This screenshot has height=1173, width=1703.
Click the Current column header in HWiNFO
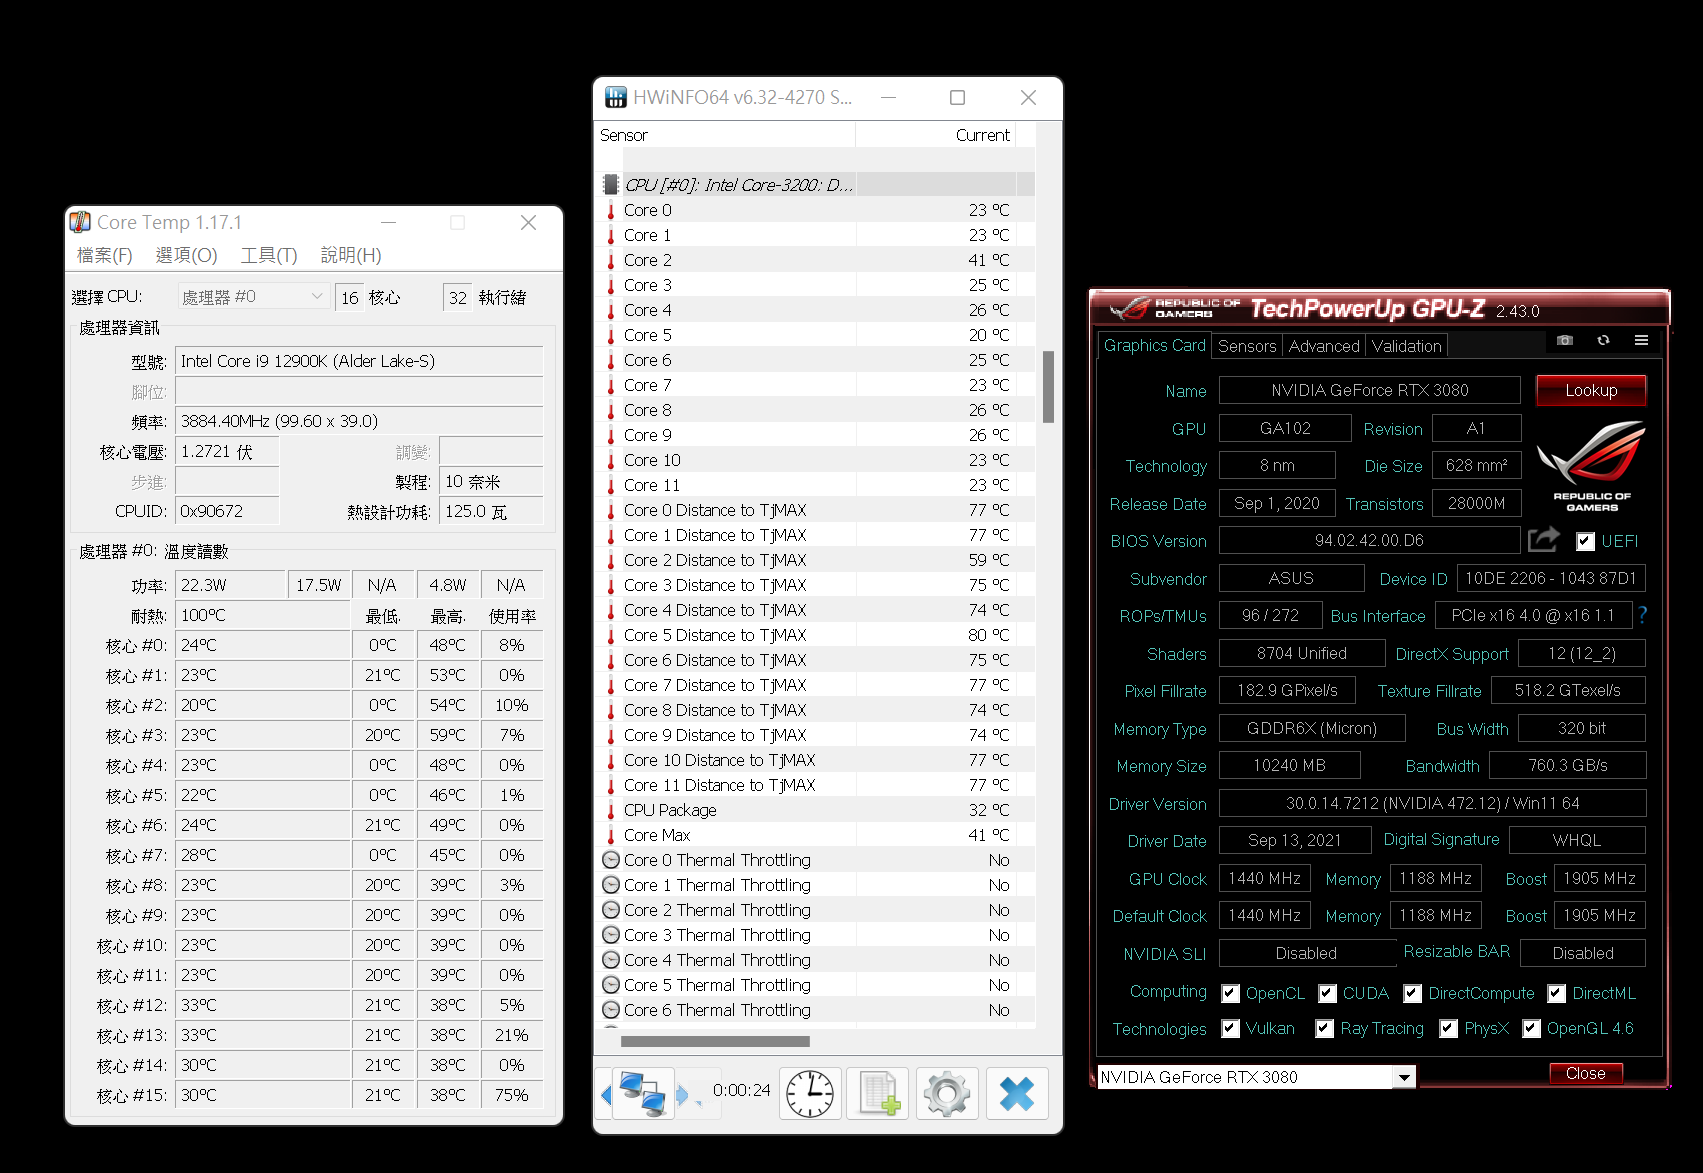pyautogui.click(x=936, y=135)
